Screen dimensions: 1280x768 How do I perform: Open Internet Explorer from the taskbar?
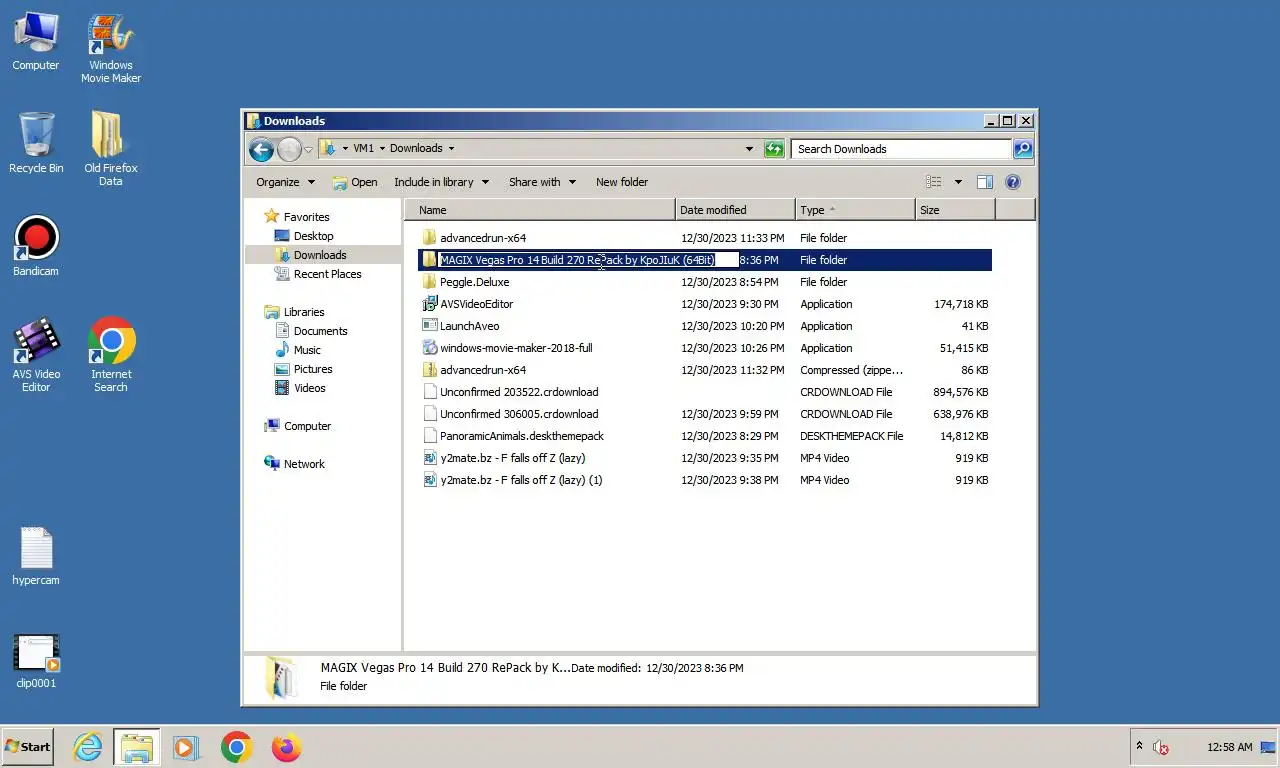[88, 747]
